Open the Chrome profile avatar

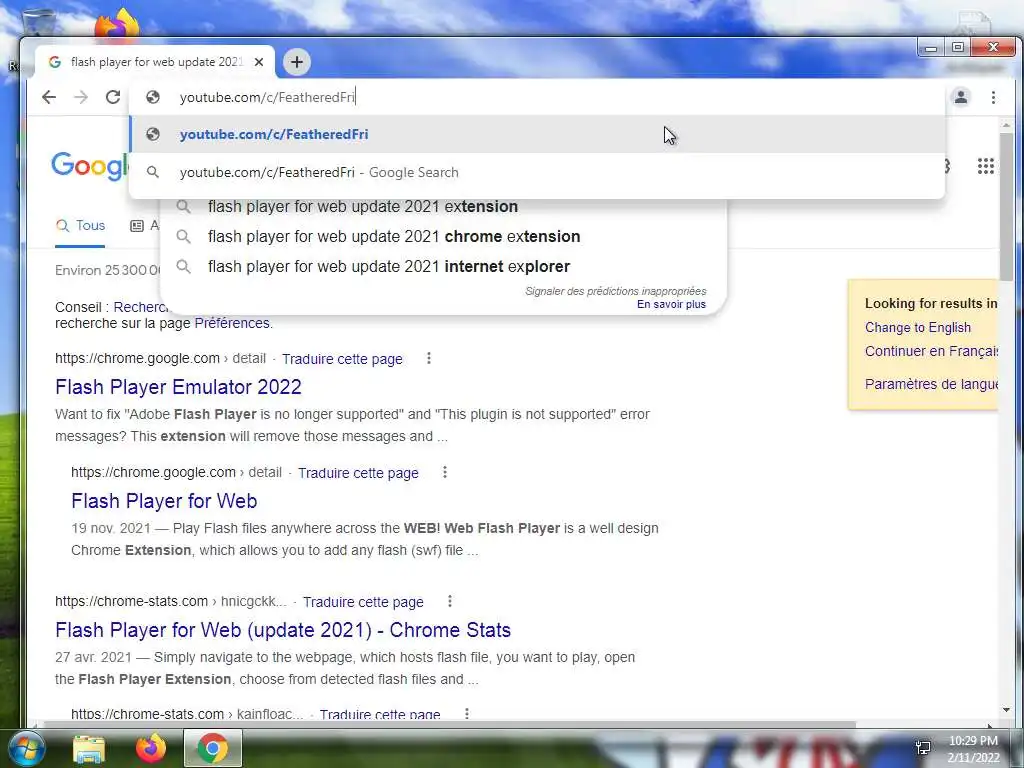click(961, 97)
